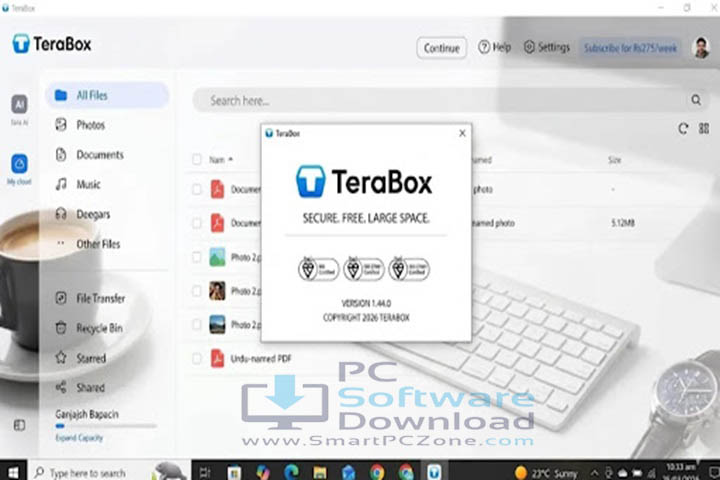Open the Windows Start menu
The height and width of the screenshot is (480, 720).
tap(13, 472)
